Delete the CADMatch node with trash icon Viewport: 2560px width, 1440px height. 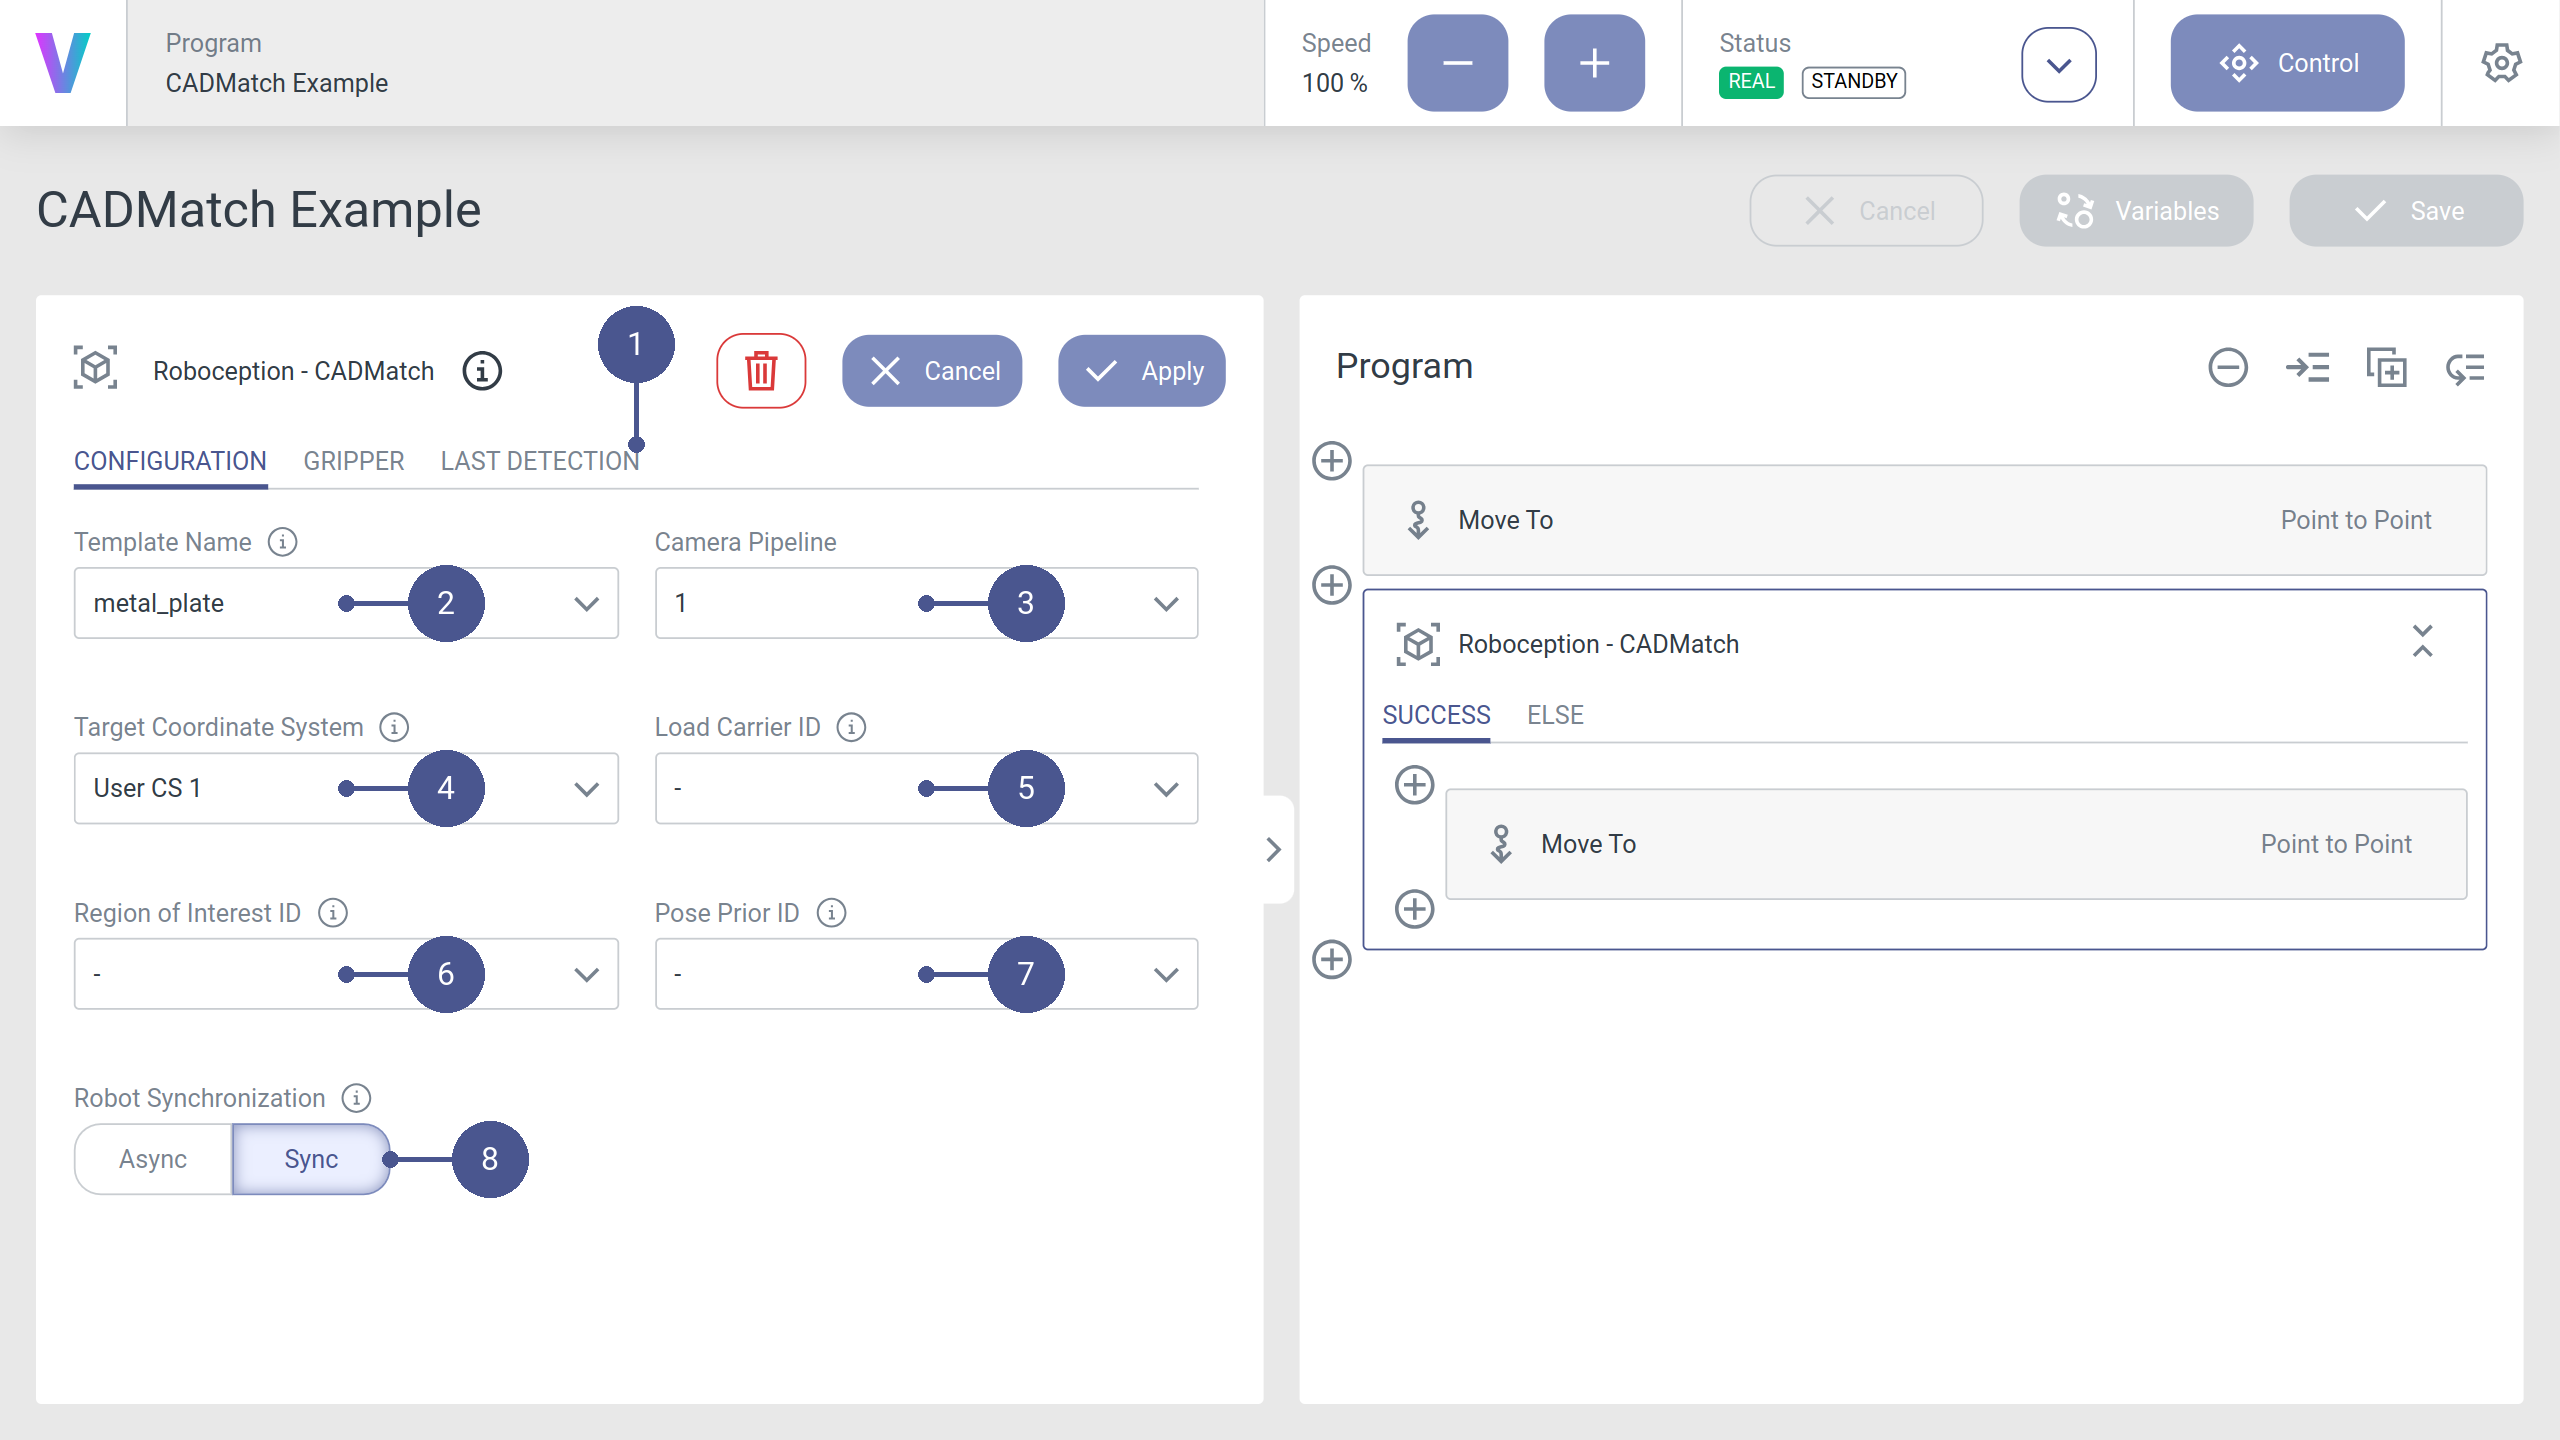[761, 371]
